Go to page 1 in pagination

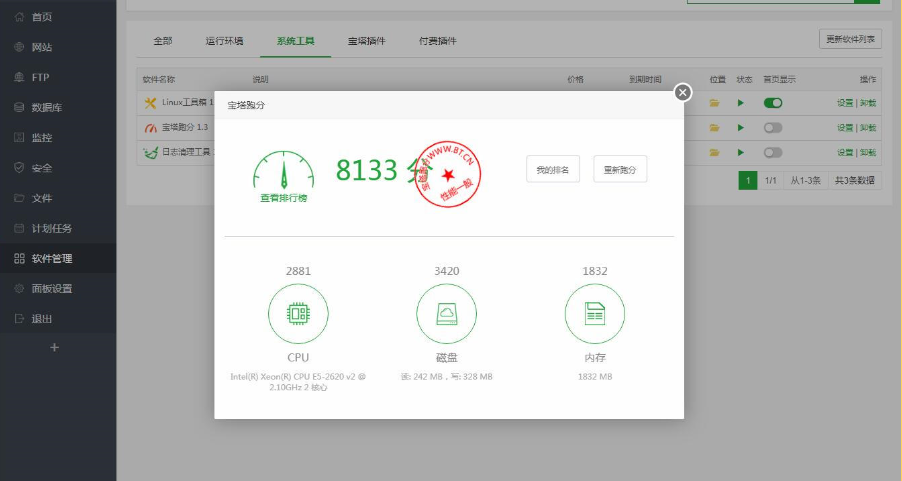tap(748, 181)
